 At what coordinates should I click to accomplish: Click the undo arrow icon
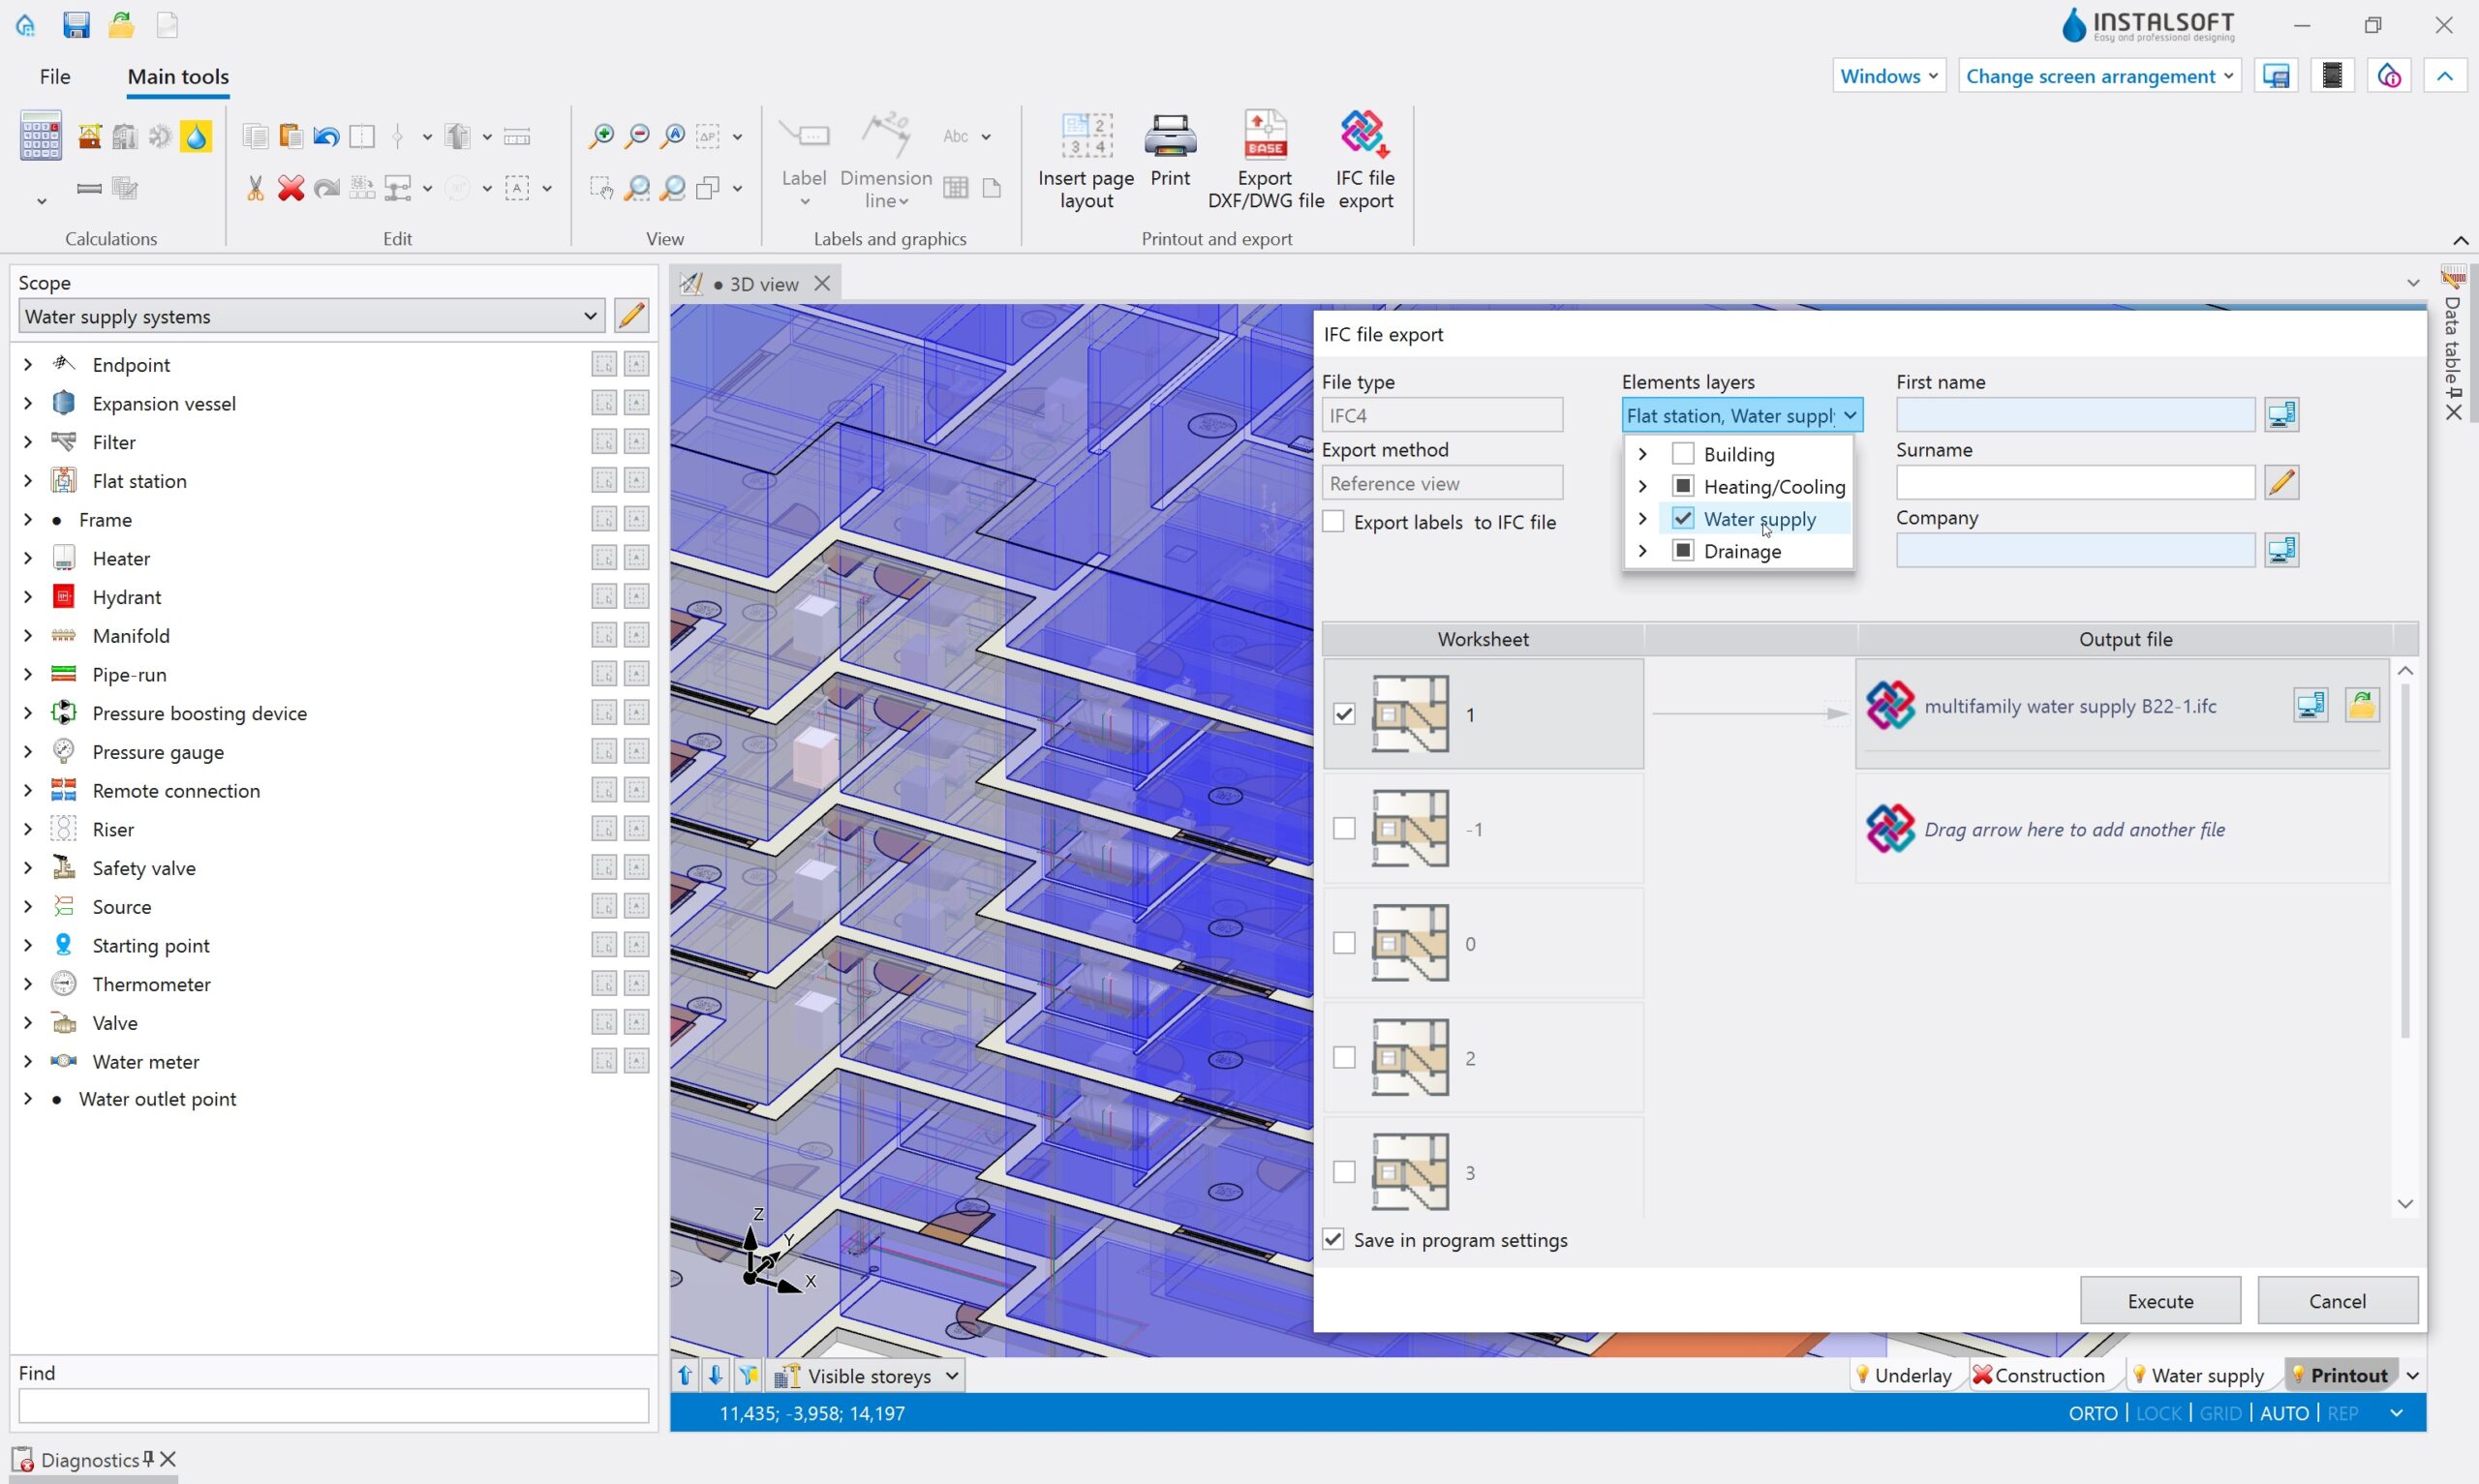pos(326,136)
